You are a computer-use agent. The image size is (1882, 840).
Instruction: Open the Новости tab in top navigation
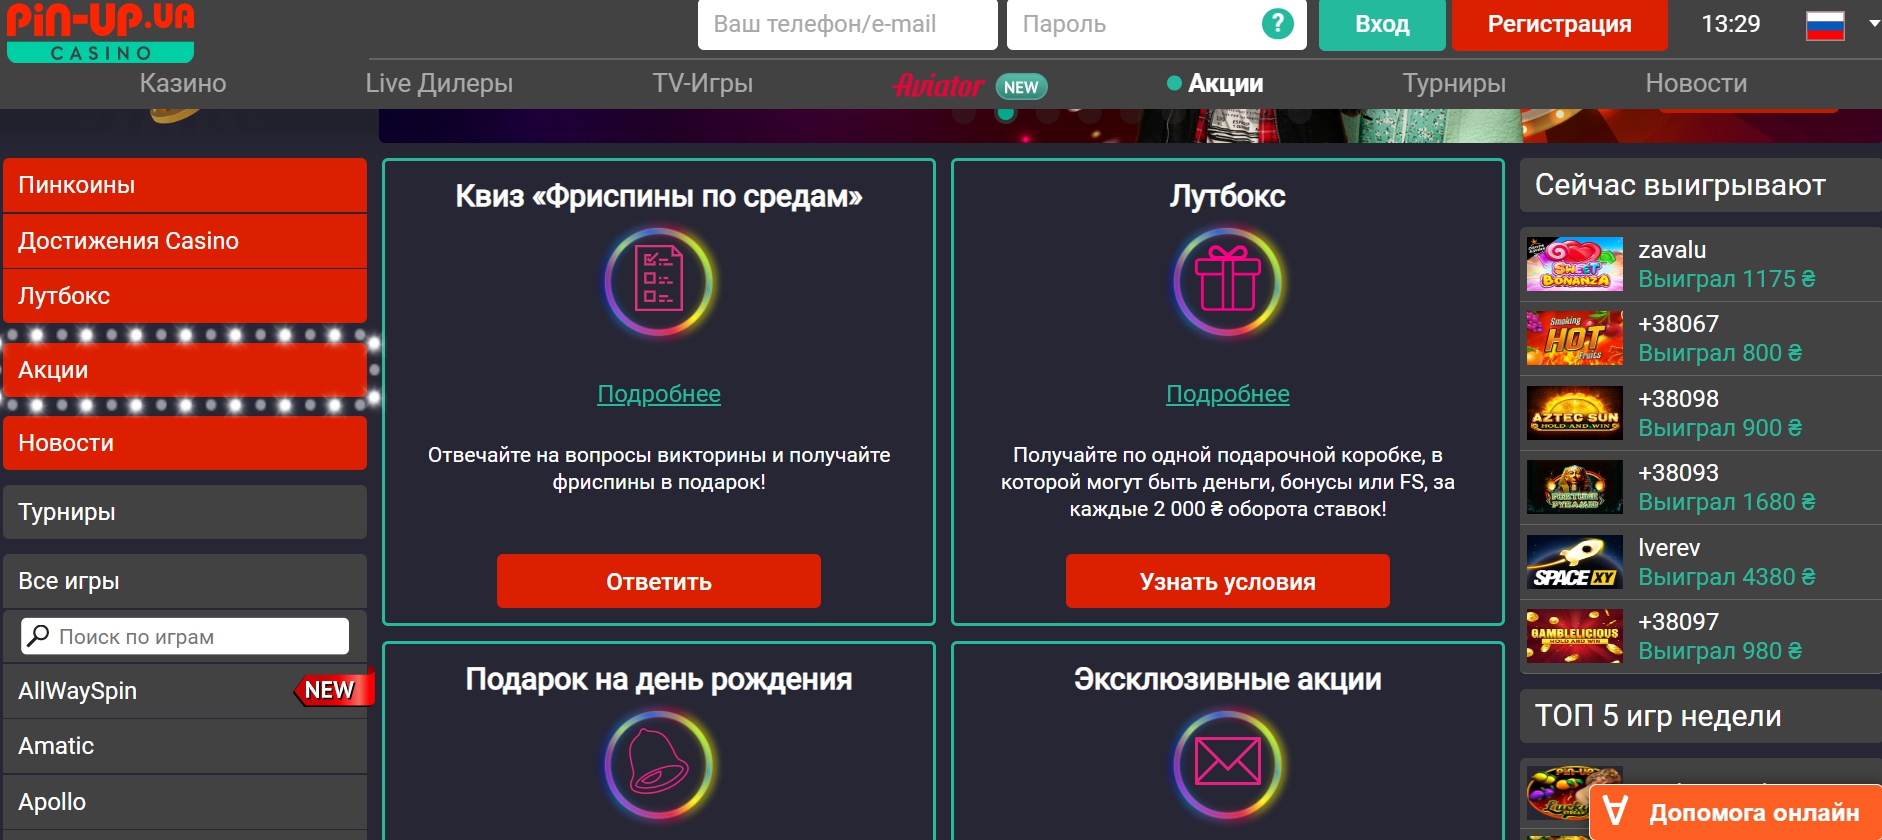[1696, 83]
